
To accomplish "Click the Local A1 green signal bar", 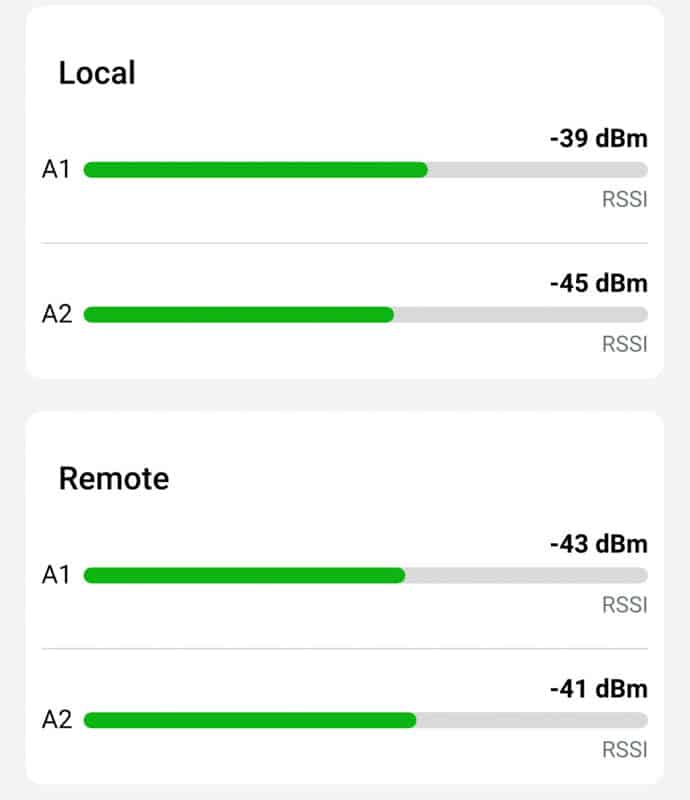I will [256, 170].
